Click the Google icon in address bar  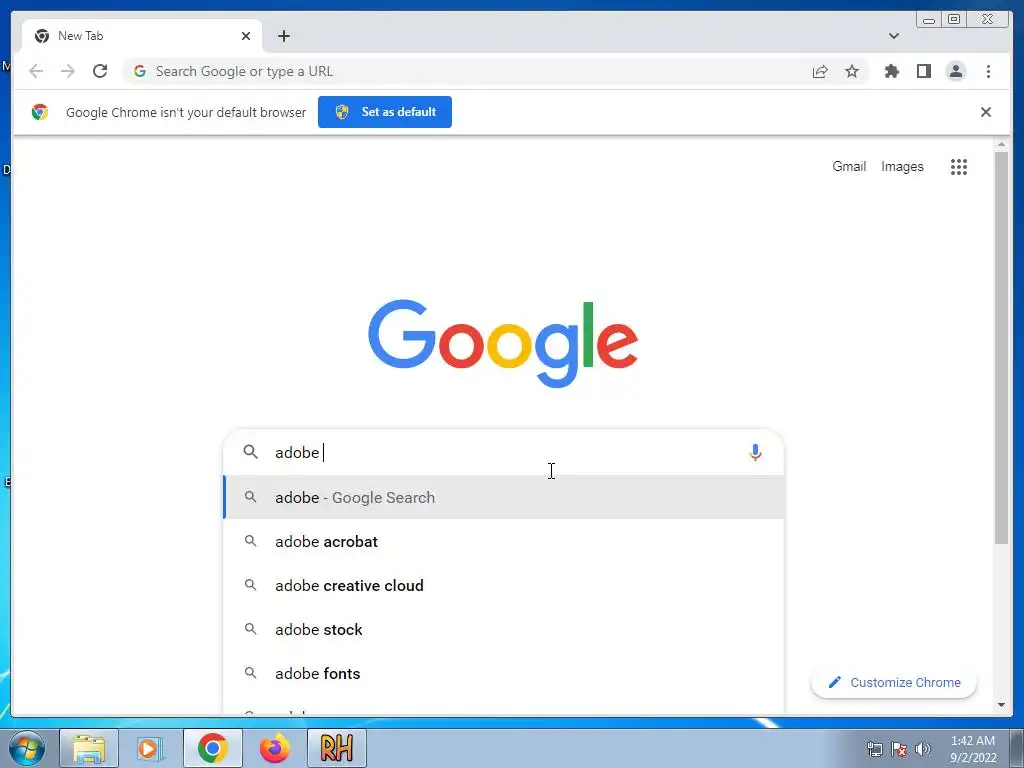click(139, 71)
